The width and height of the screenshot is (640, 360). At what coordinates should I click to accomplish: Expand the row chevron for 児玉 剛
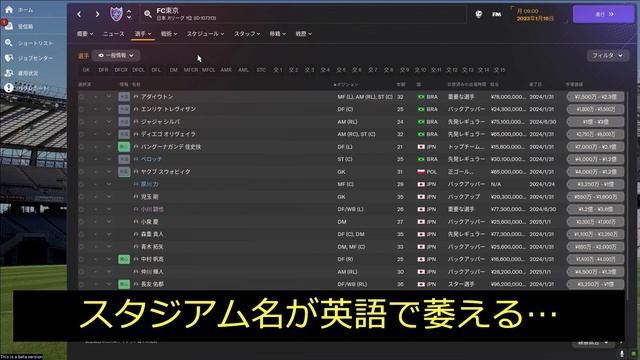pos(109,197)
